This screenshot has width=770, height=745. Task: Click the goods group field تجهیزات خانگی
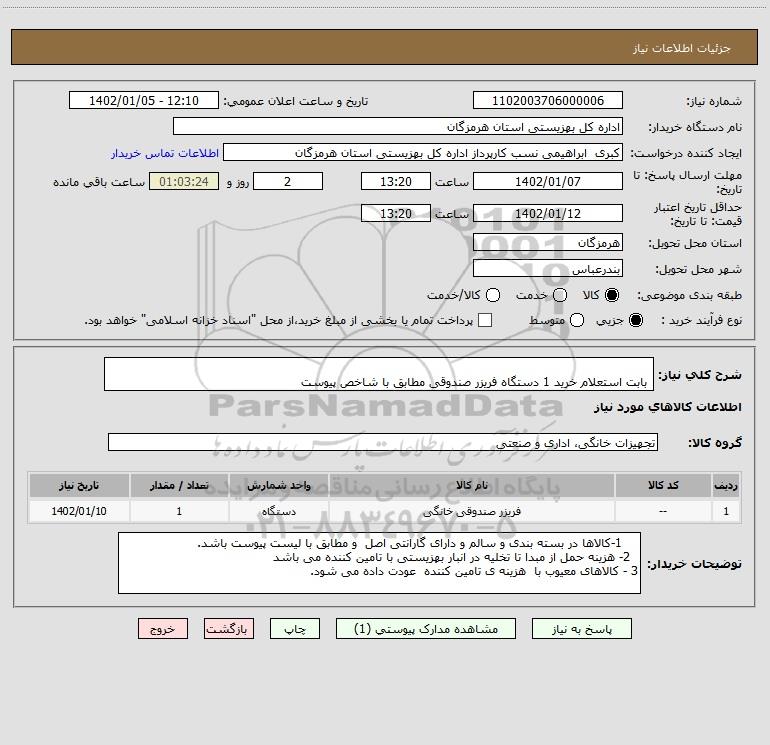point(383,442)
